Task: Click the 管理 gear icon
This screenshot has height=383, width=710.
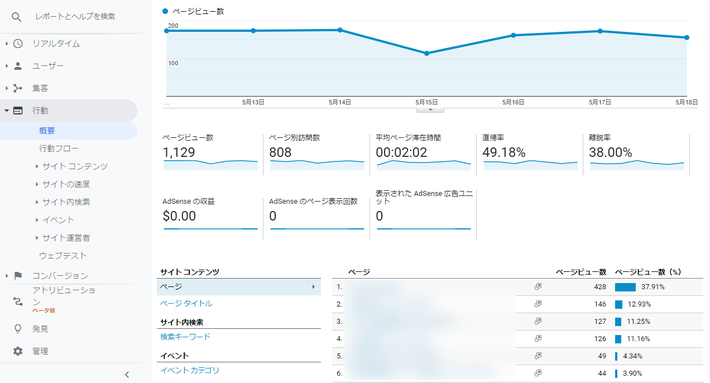Action: click(18, 351)
